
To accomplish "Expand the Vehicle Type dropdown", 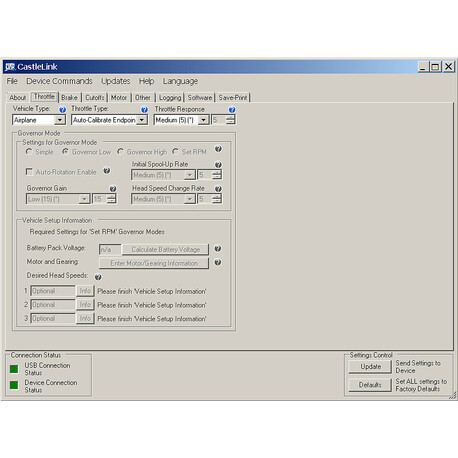I will 60,120.
